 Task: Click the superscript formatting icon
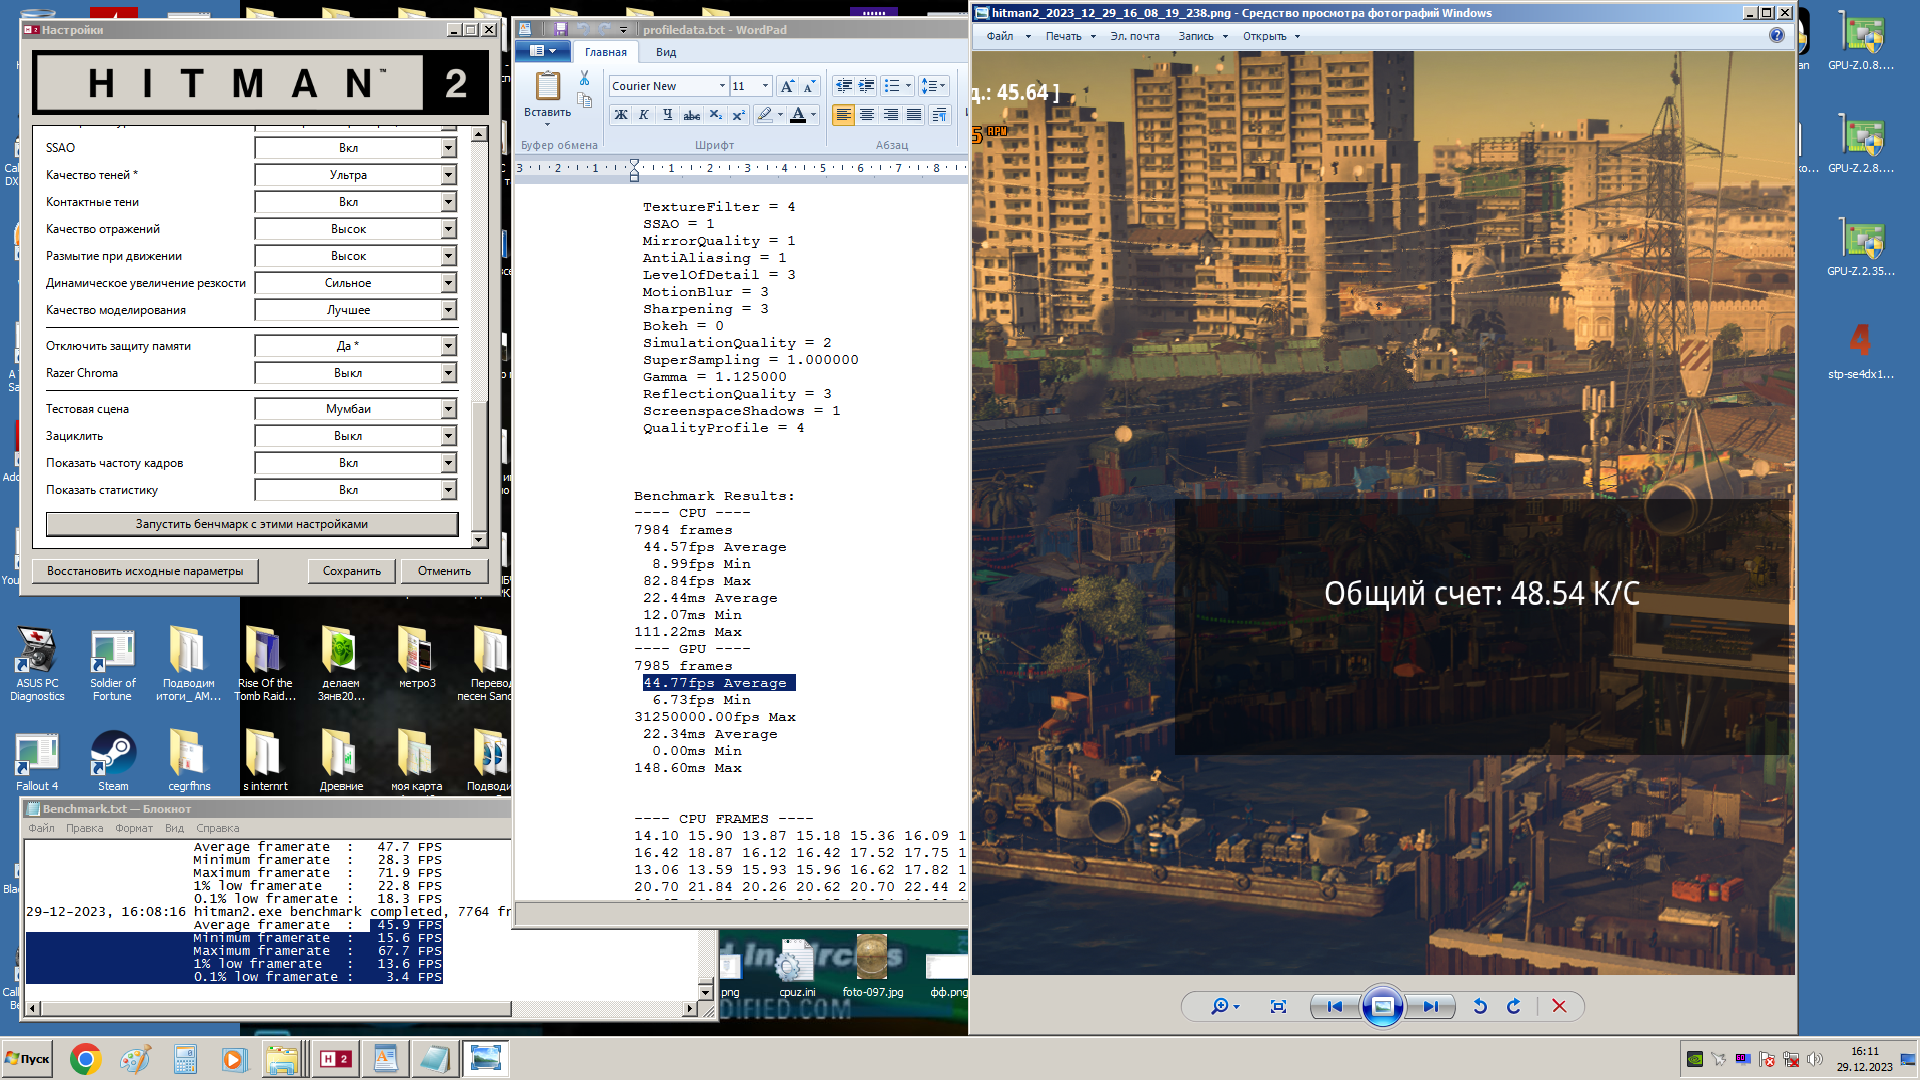tap(738, 115)
